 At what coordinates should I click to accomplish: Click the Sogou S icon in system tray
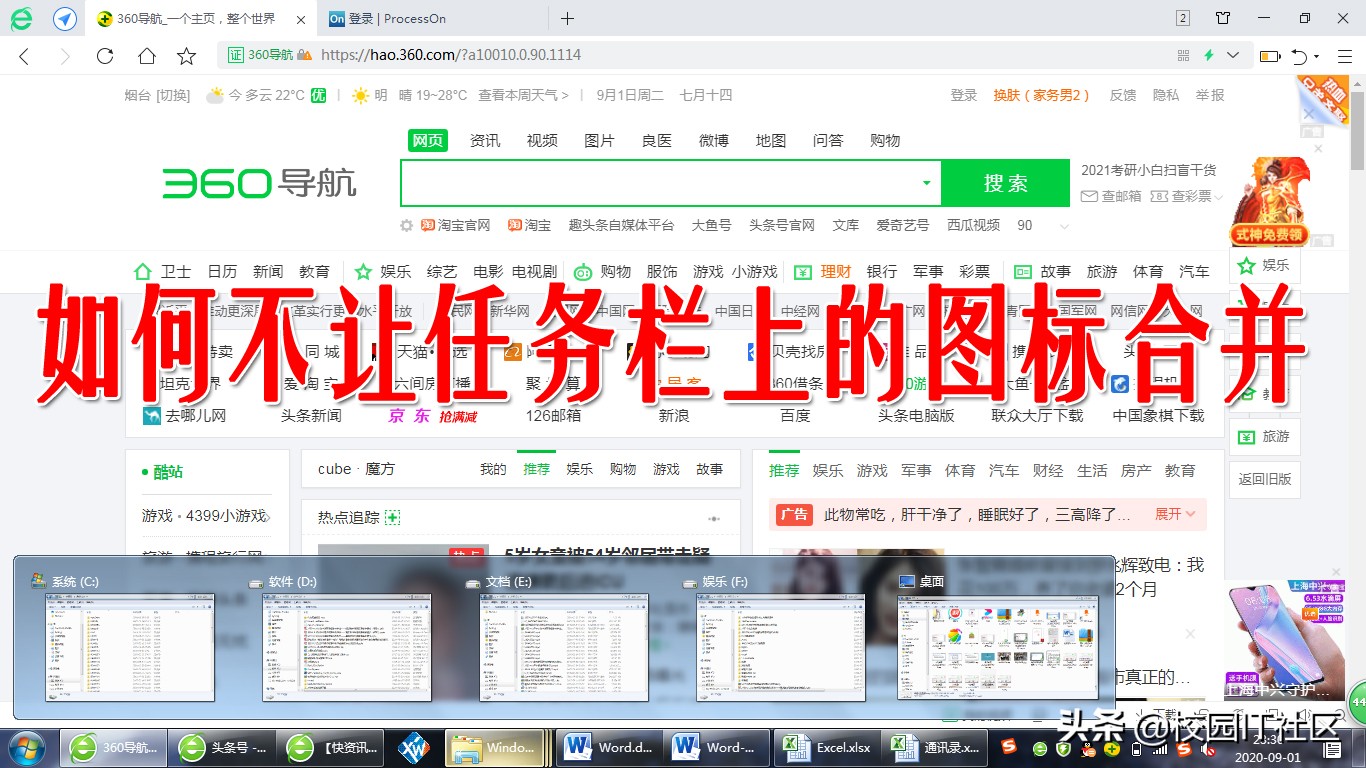pos(1011,748)
